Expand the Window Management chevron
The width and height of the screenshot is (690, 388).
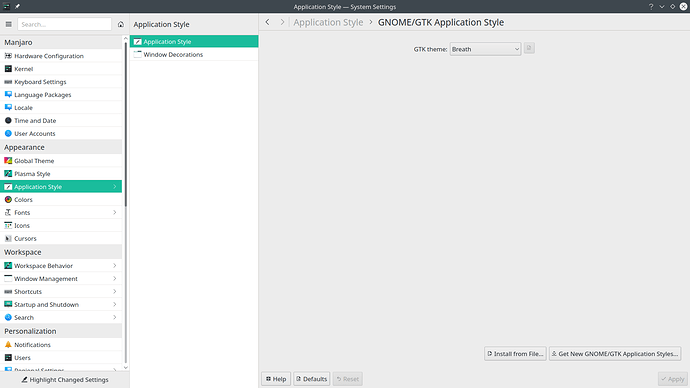coord(115,278)
